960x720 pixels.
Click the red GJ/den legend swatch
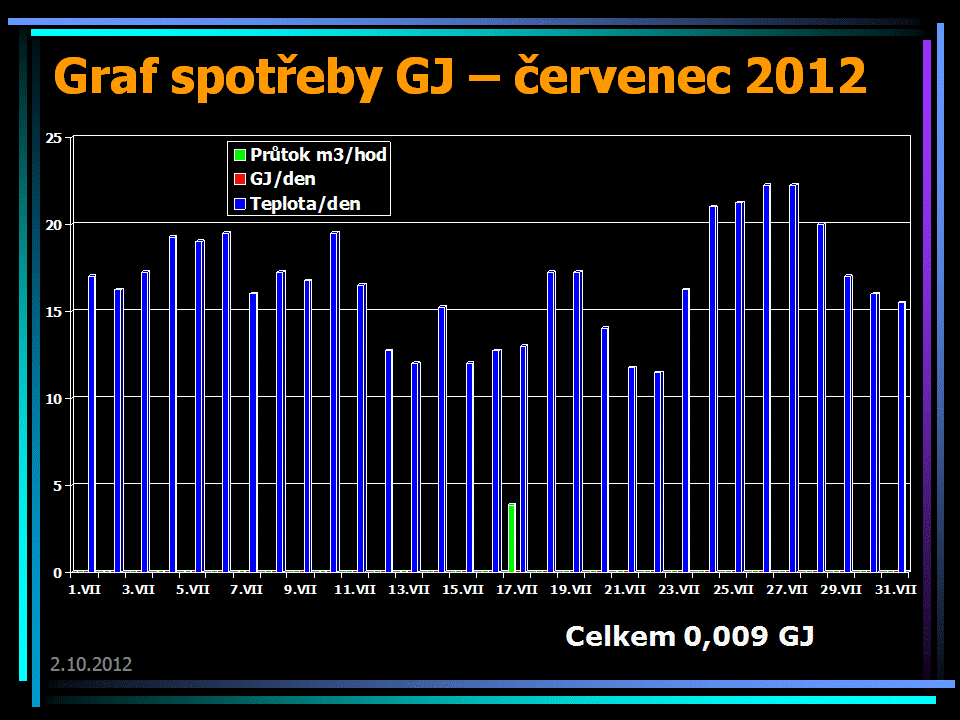point(240,180)
